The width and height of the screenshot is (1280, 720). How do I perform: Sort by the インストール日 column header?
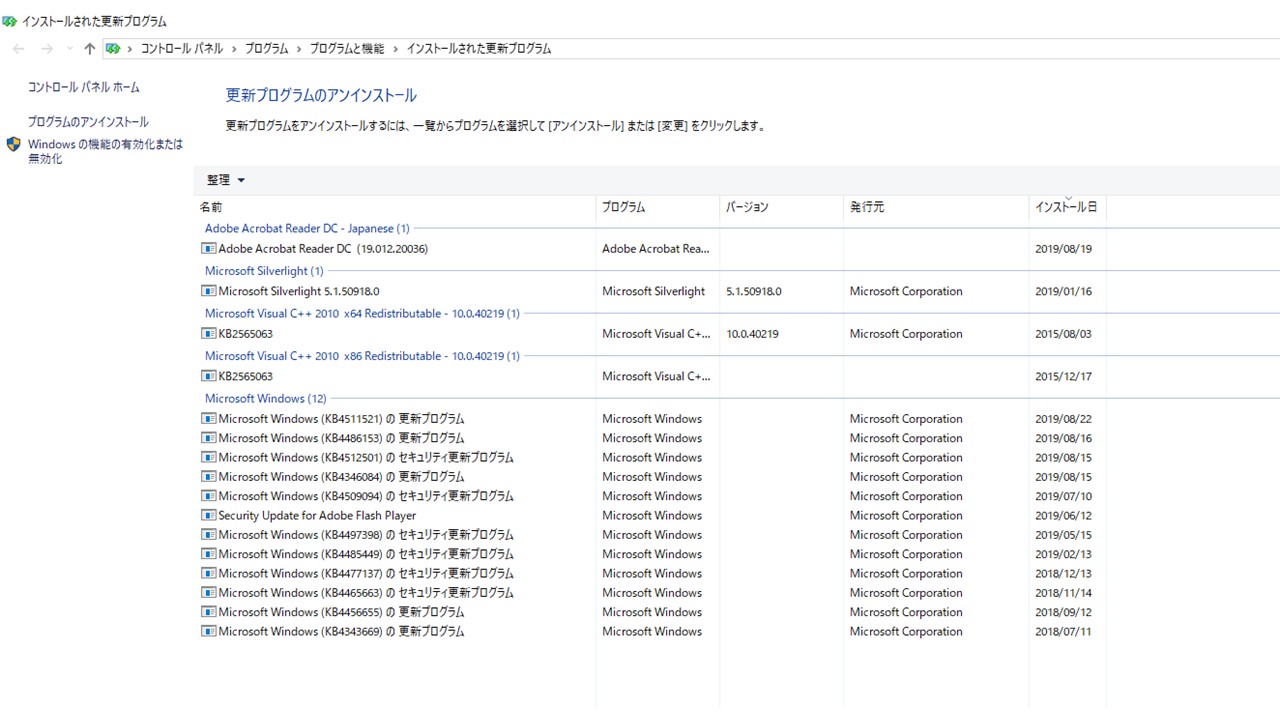tap(1066, 207)
